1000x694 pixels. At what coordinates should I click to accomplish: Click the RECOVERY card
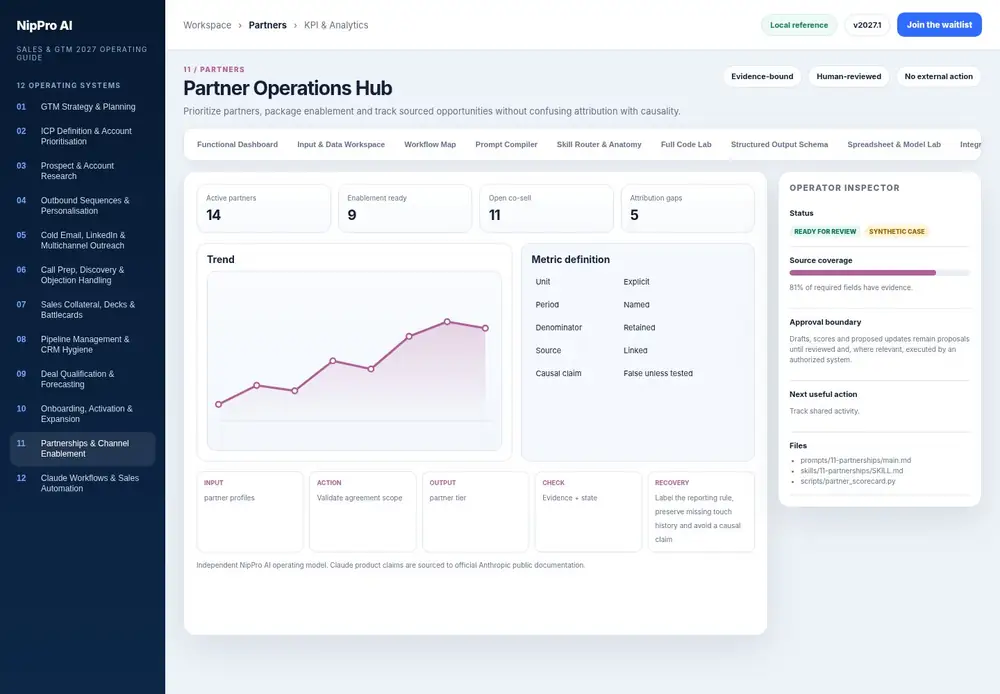pyautogui.click(x=701, y=512)
